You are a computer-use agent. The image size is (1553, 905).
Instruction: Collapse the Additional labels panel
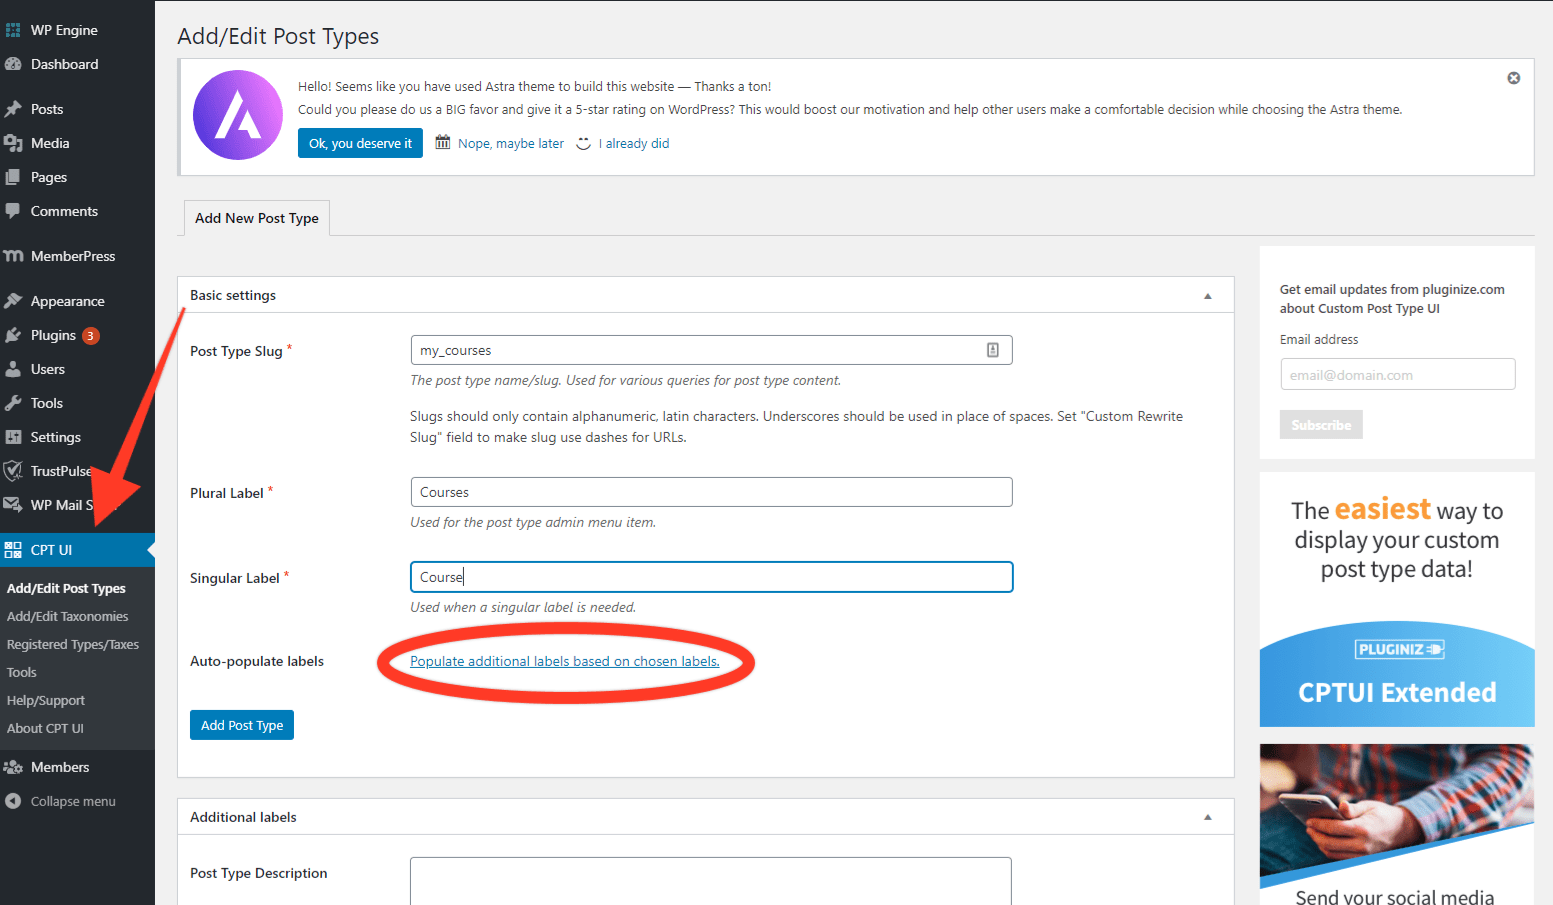point(1208,818)
